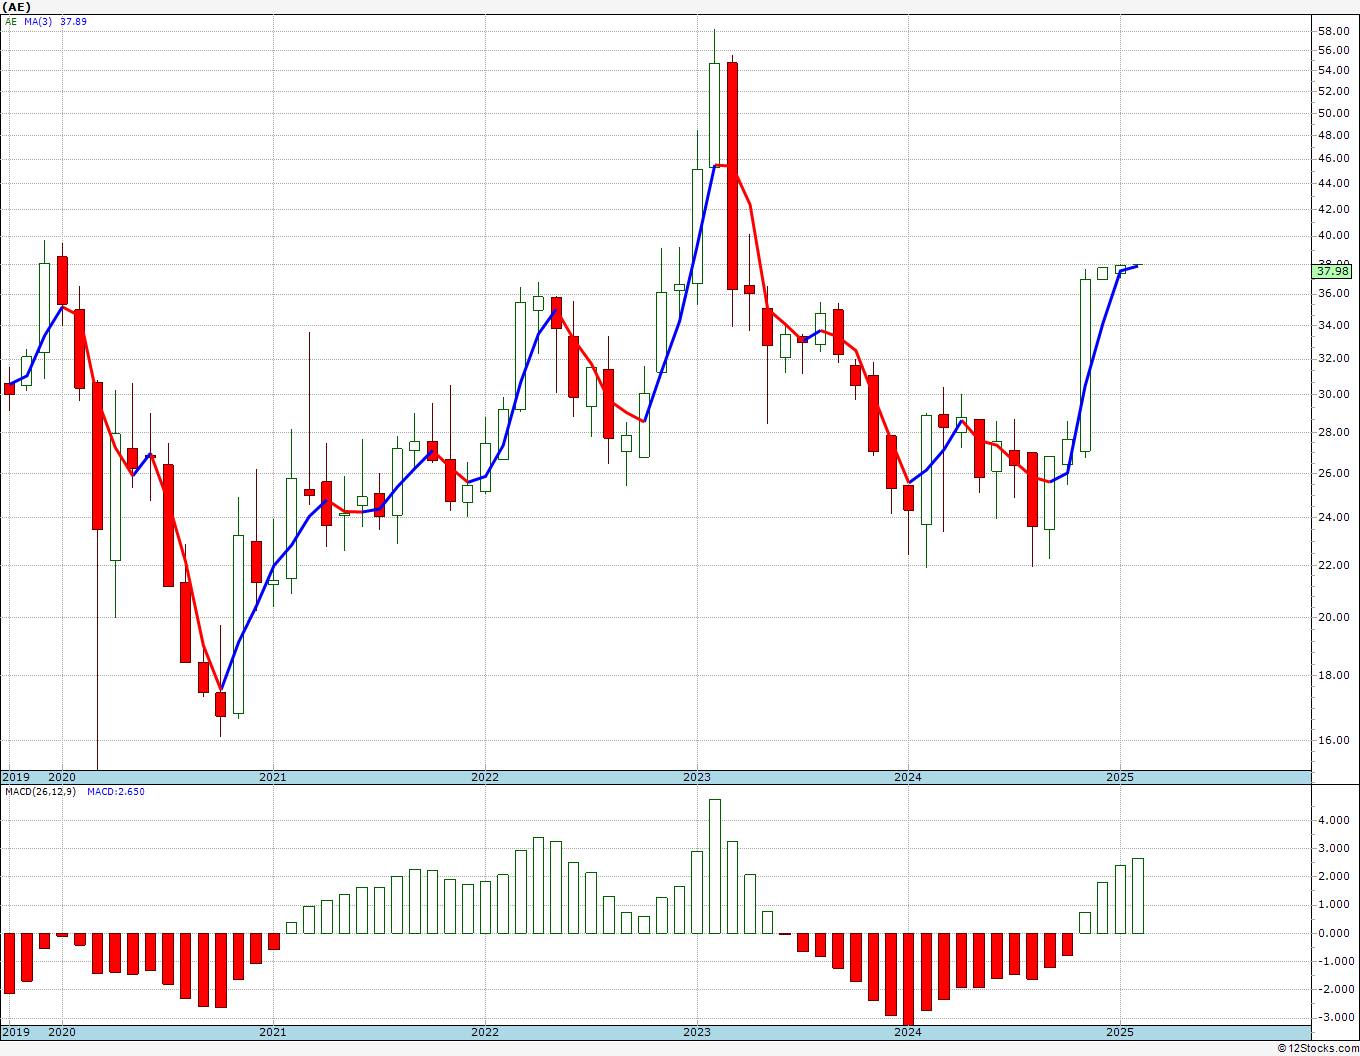This screenshot has width=1360, height=1056.
Task: Click 2020 on the price chart time axis
Action: (x=62, y=777)
